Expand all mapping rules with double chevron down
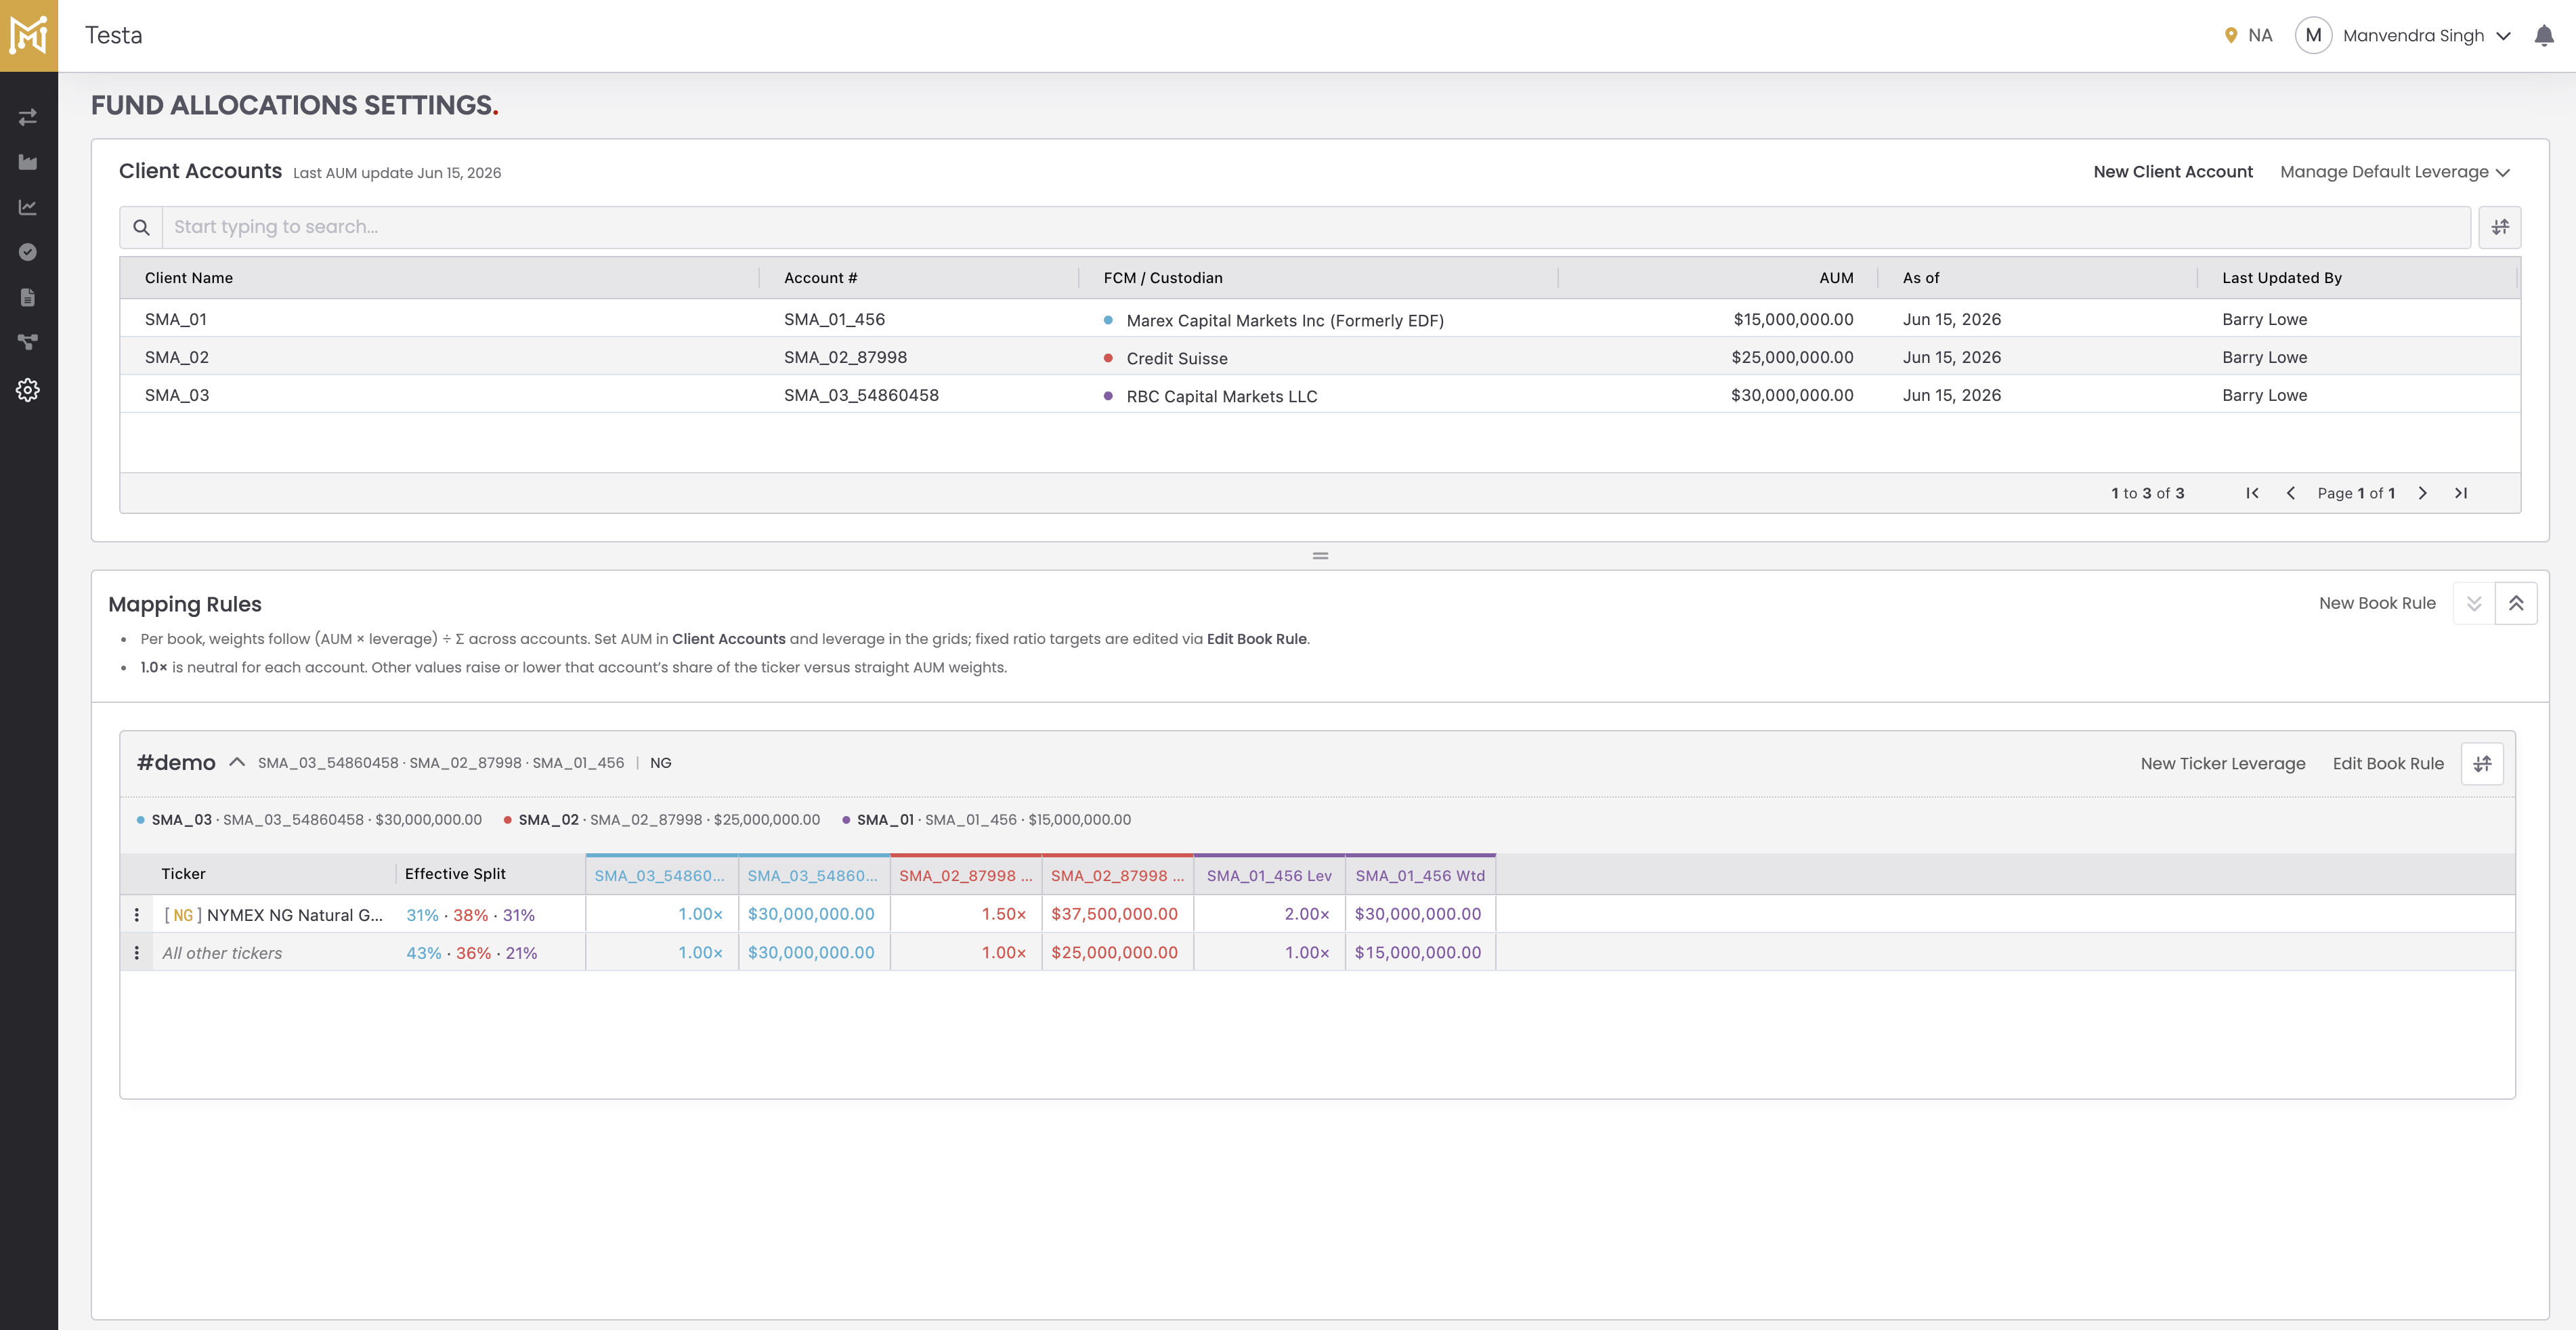2576x1330 pixels. [2474, 604]
